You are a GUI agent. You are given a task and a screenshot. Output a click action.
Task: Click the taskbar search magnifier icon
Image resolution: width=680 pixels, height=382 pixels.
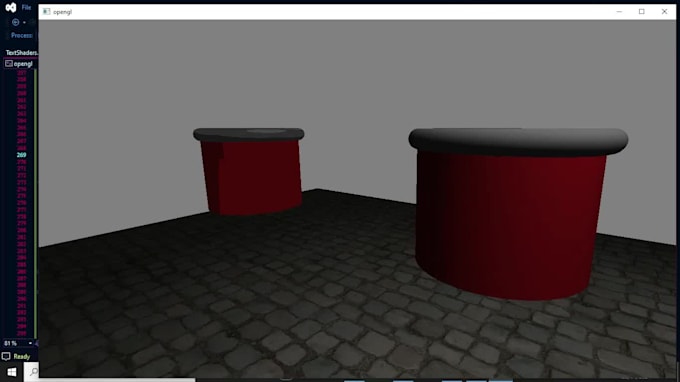33,372
